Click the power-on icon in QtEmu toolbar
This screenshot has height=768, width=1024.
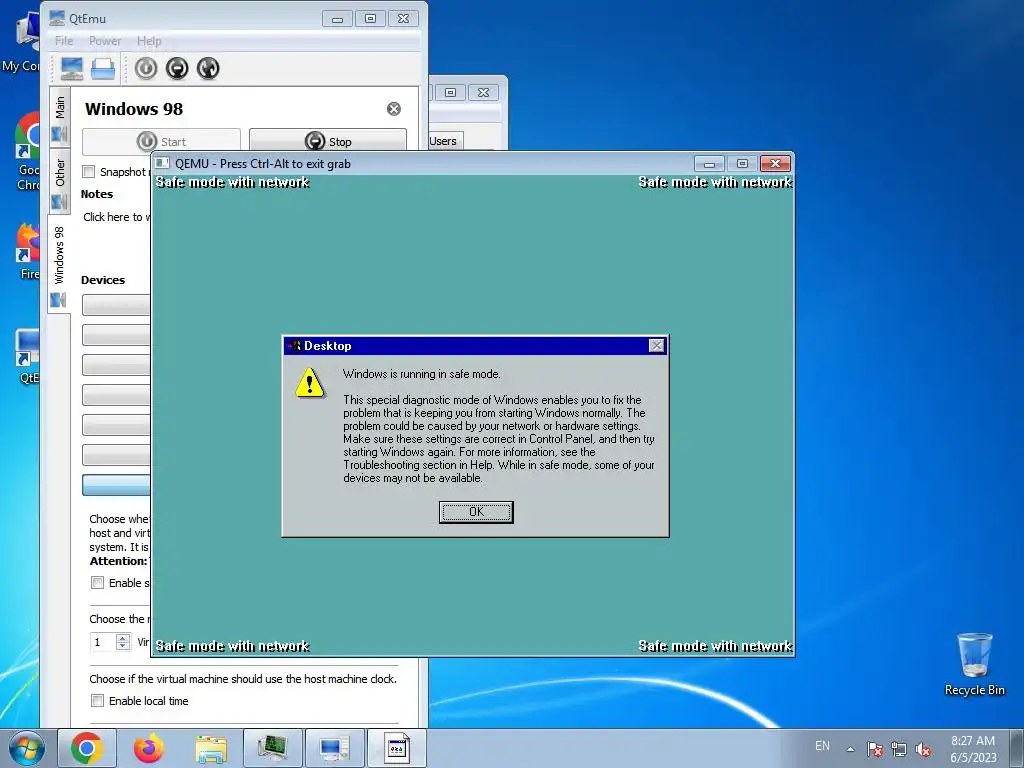click(146, 69)
